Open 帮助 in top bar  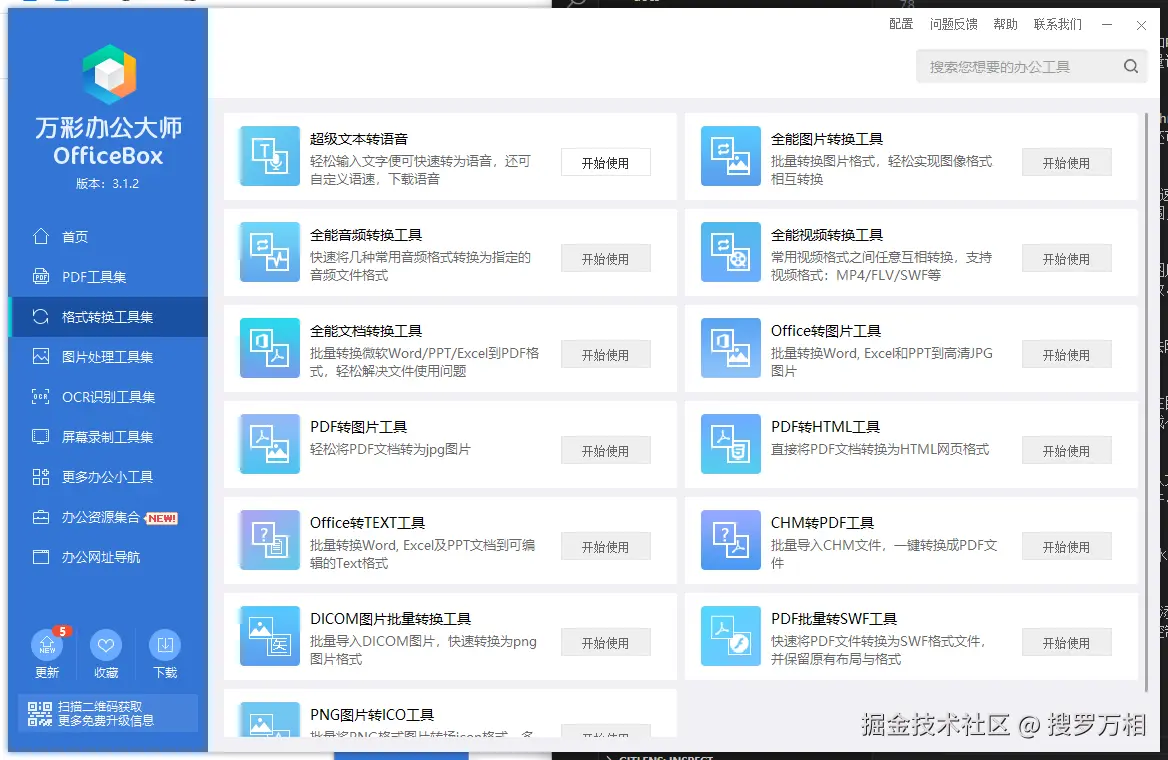tap(1005, 25)
